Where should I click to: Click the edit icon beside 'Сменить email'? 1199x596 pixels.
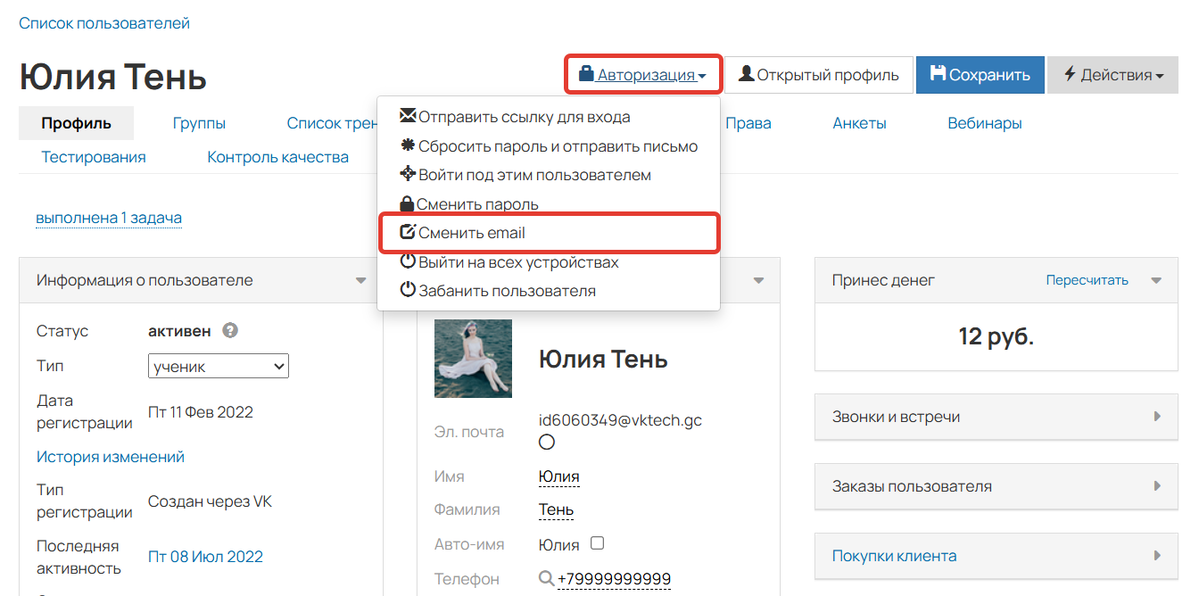[x=408, y=231]
